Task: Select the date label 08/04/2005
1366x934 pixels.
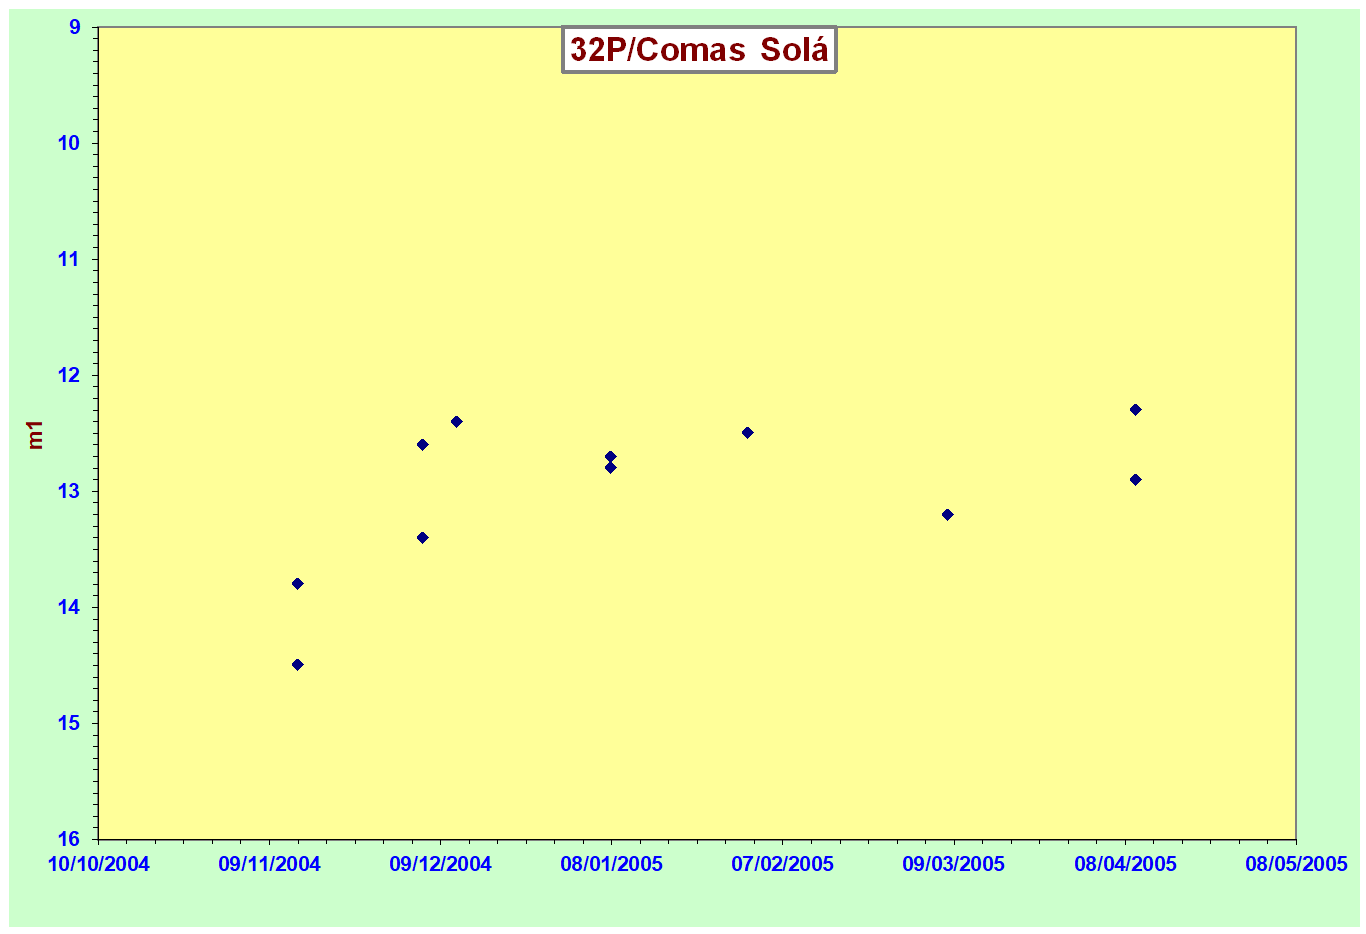Action: [1125, 864]
